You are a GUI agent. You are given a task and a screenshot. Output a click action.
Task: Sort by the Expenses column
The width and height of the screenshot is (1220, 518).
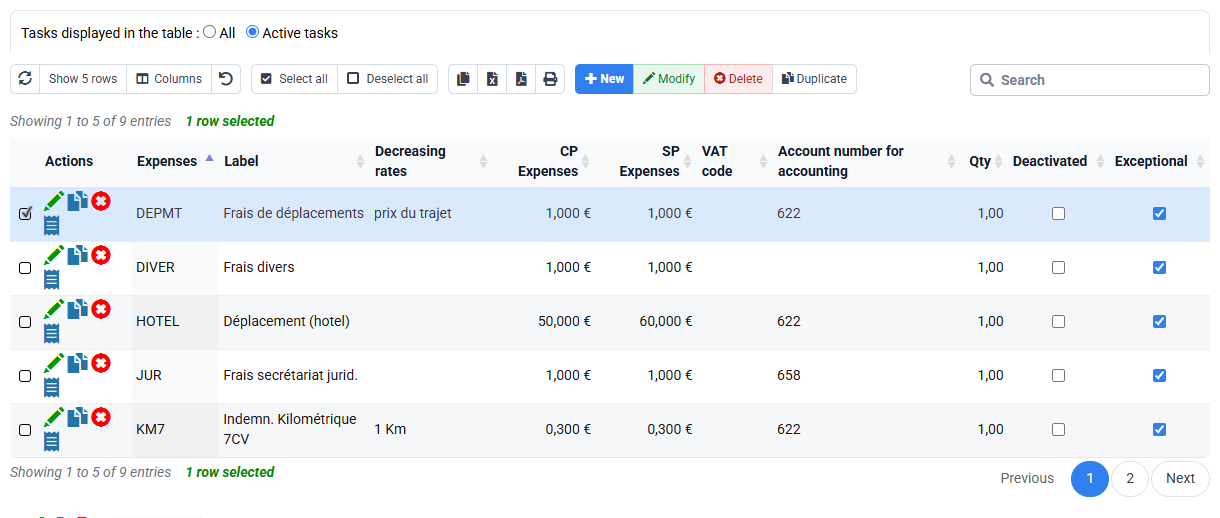click(x=174, y=161)
